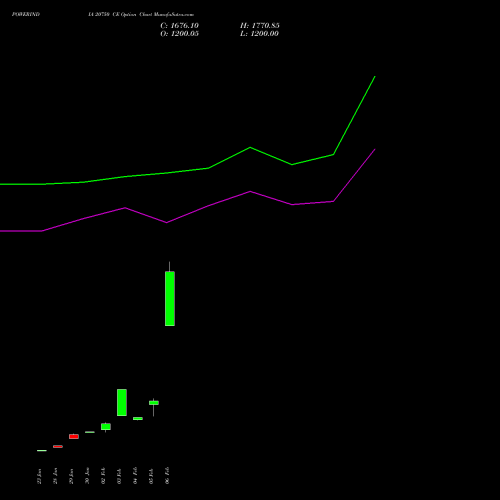Image resolution: width=500 pixels, height=500 pixels.
Task: Select the green 02 Feb candlestick
Action: coord(106,427)
